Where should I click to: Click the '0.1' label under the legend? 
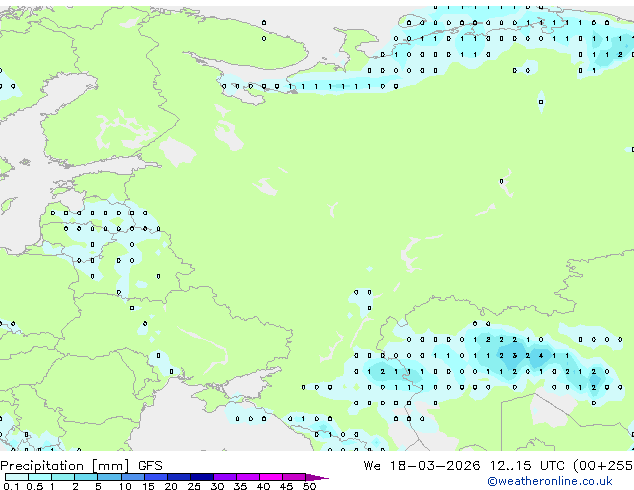tap(11, 486)
